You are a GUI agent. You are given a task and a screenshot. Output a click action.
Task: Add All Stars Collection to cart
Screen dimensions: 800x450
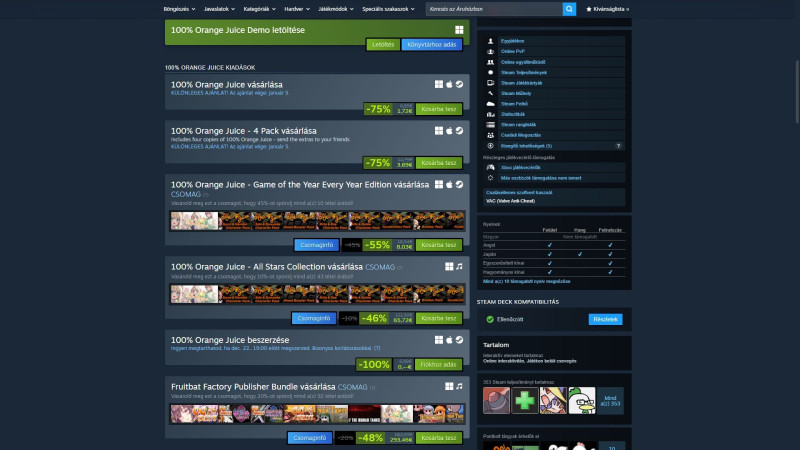(439, 318)
